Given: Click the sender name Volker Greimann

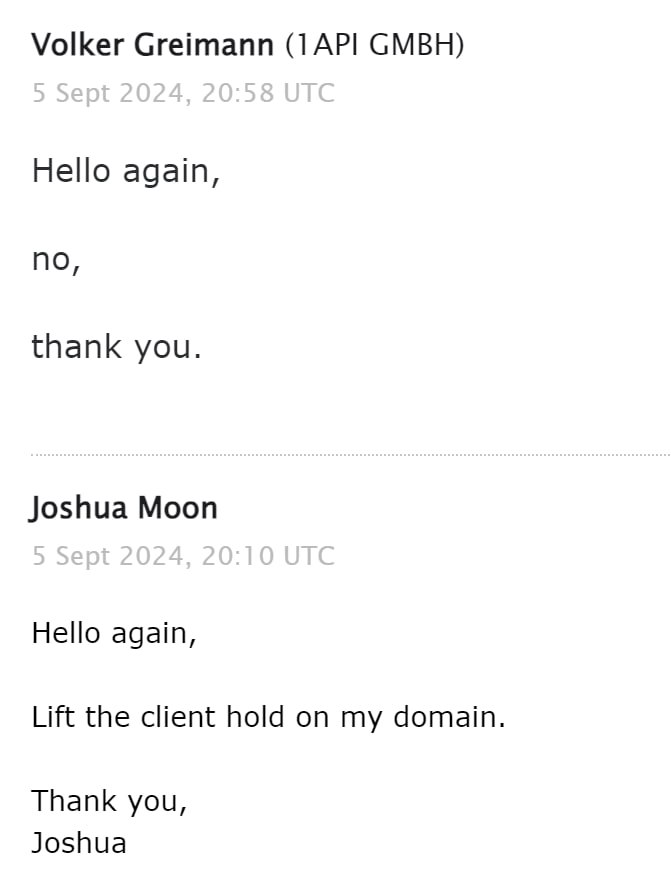Looking at the screenshot, I should click(x=152, y=45).
